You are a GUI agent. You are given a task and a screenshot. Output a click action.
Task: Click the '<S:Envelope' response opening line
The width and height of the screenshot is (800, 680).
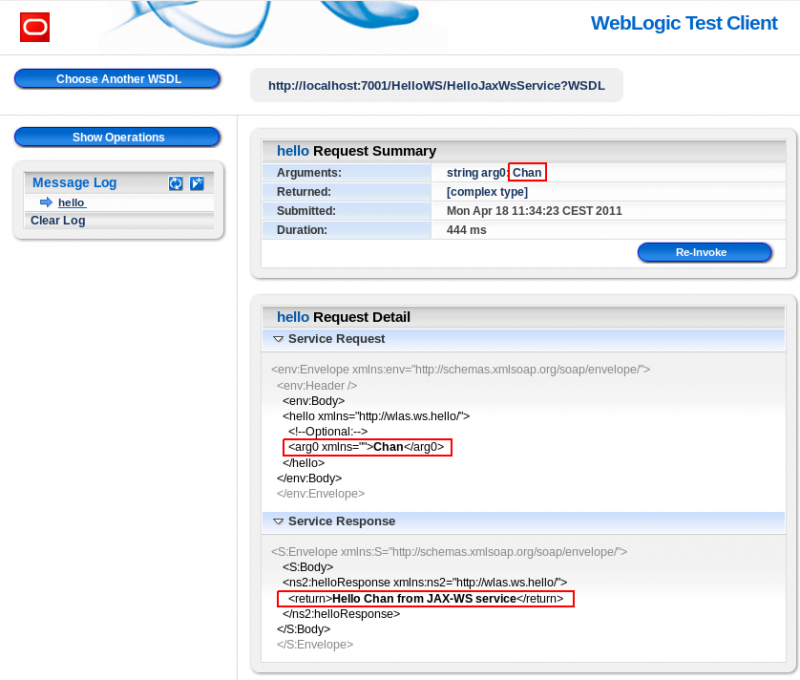tap(449, 552)
